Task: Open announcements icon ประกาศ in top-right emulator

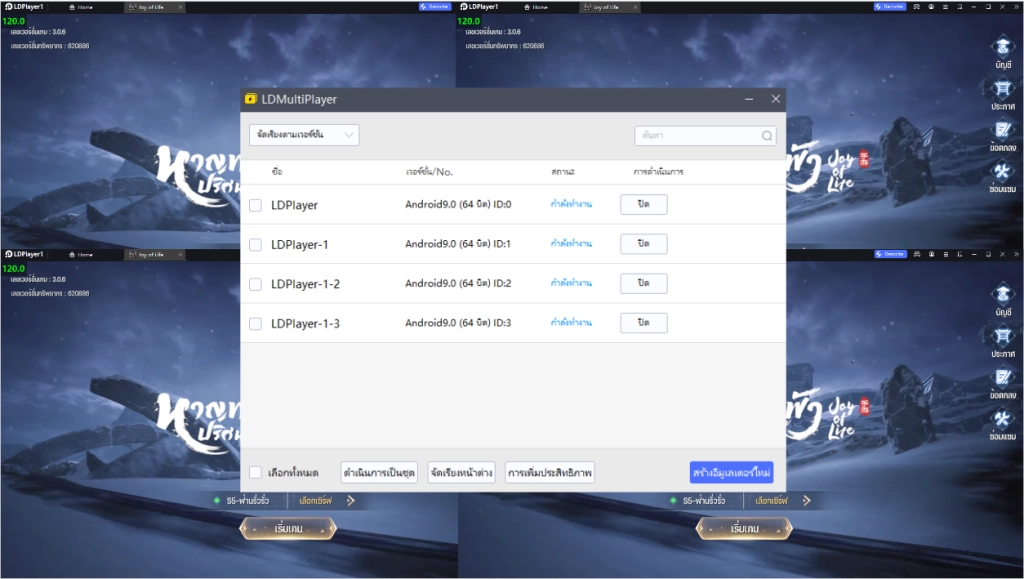Action: (x=1002, y=94)
